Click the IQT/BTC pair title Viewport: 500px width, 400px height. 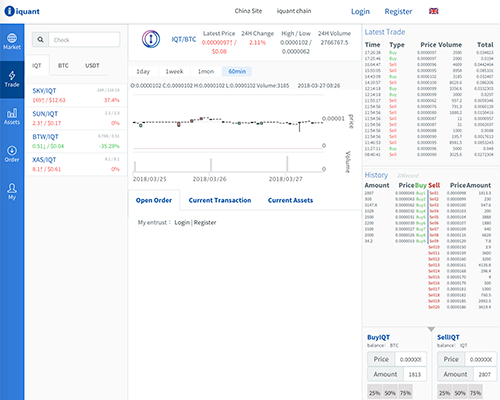click(x=184, y=39)
